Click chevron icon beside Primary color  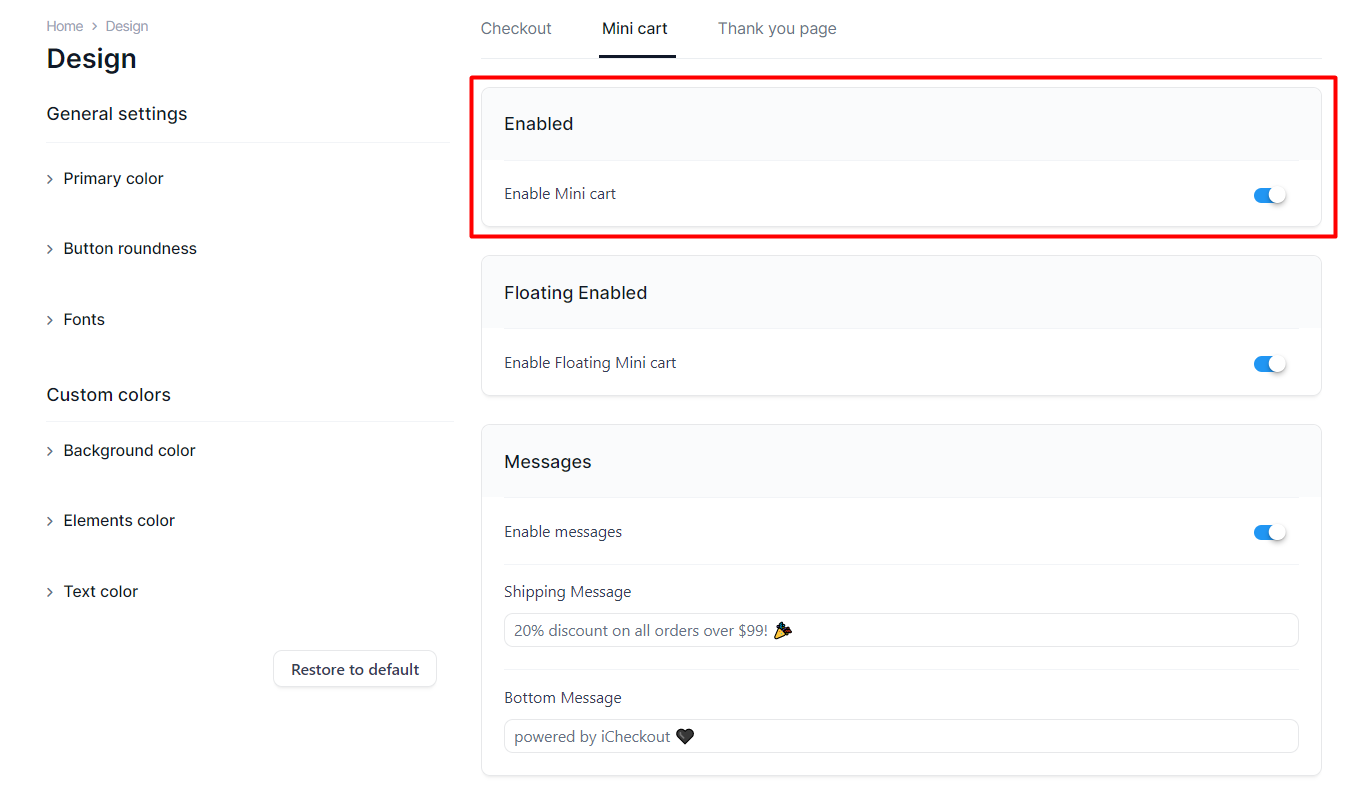coord(50,179)
